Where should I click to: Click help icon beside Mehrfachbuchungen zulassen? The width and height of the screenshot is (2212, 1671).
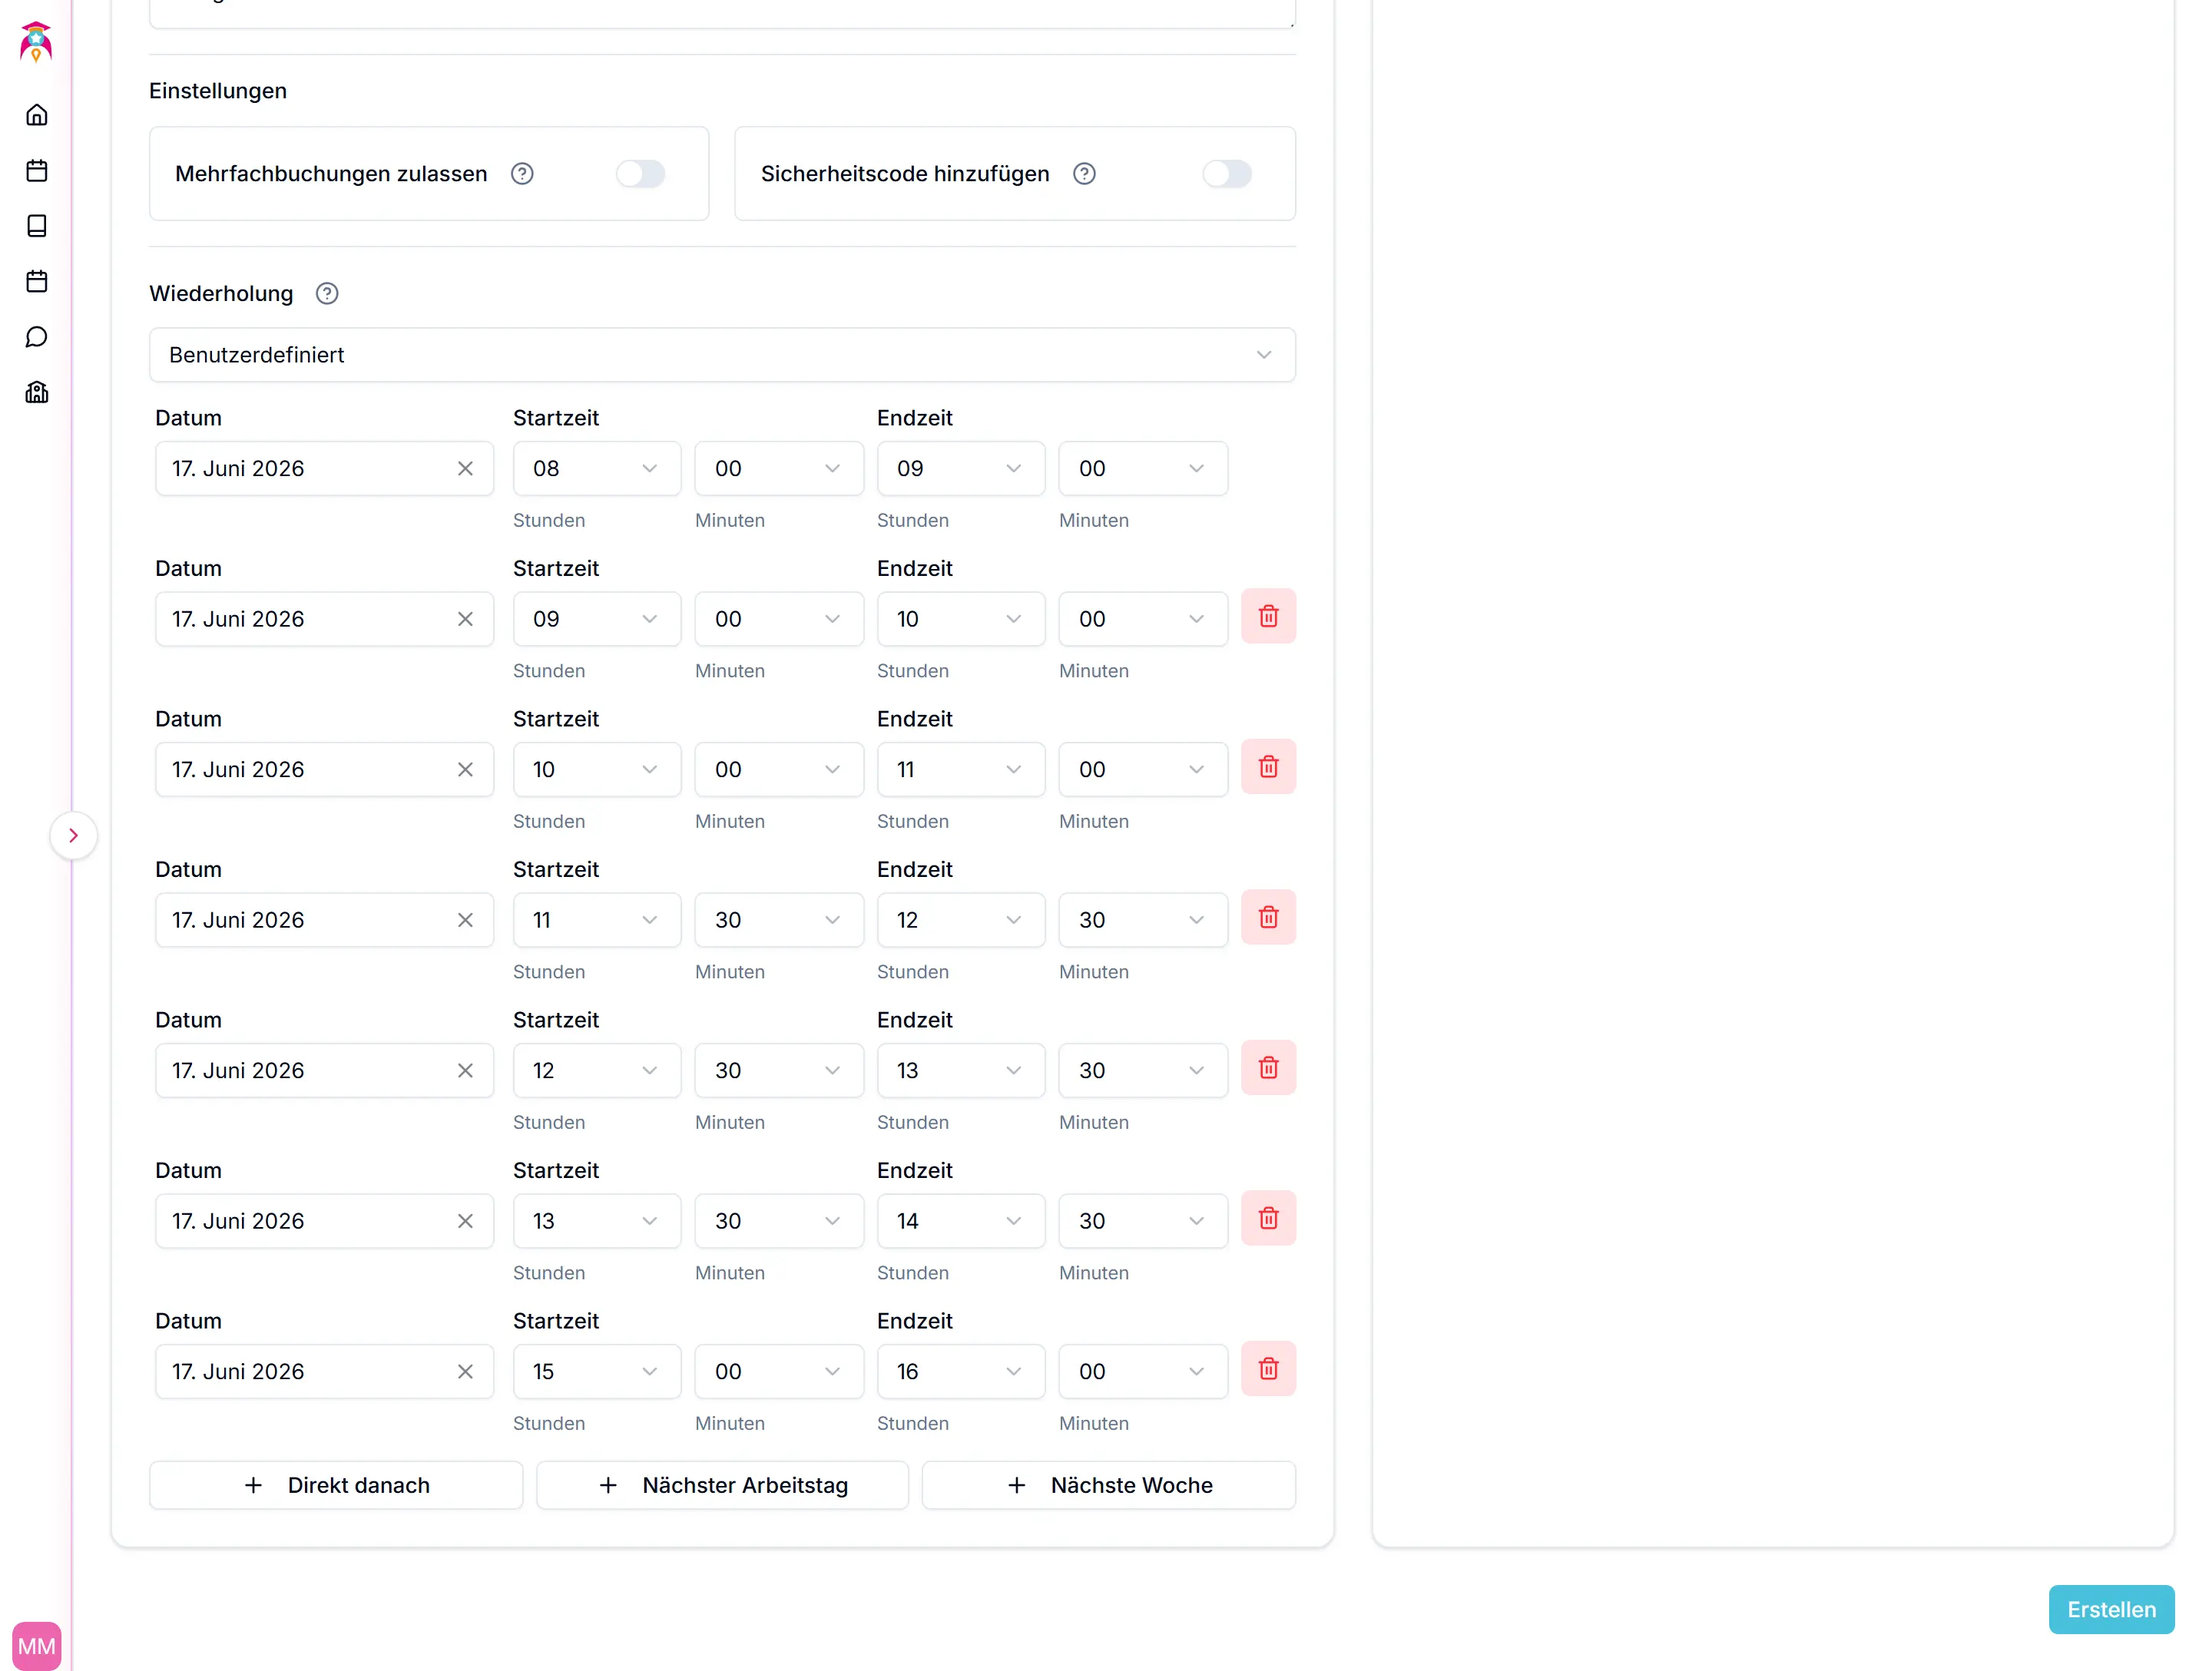pos(522,174)
